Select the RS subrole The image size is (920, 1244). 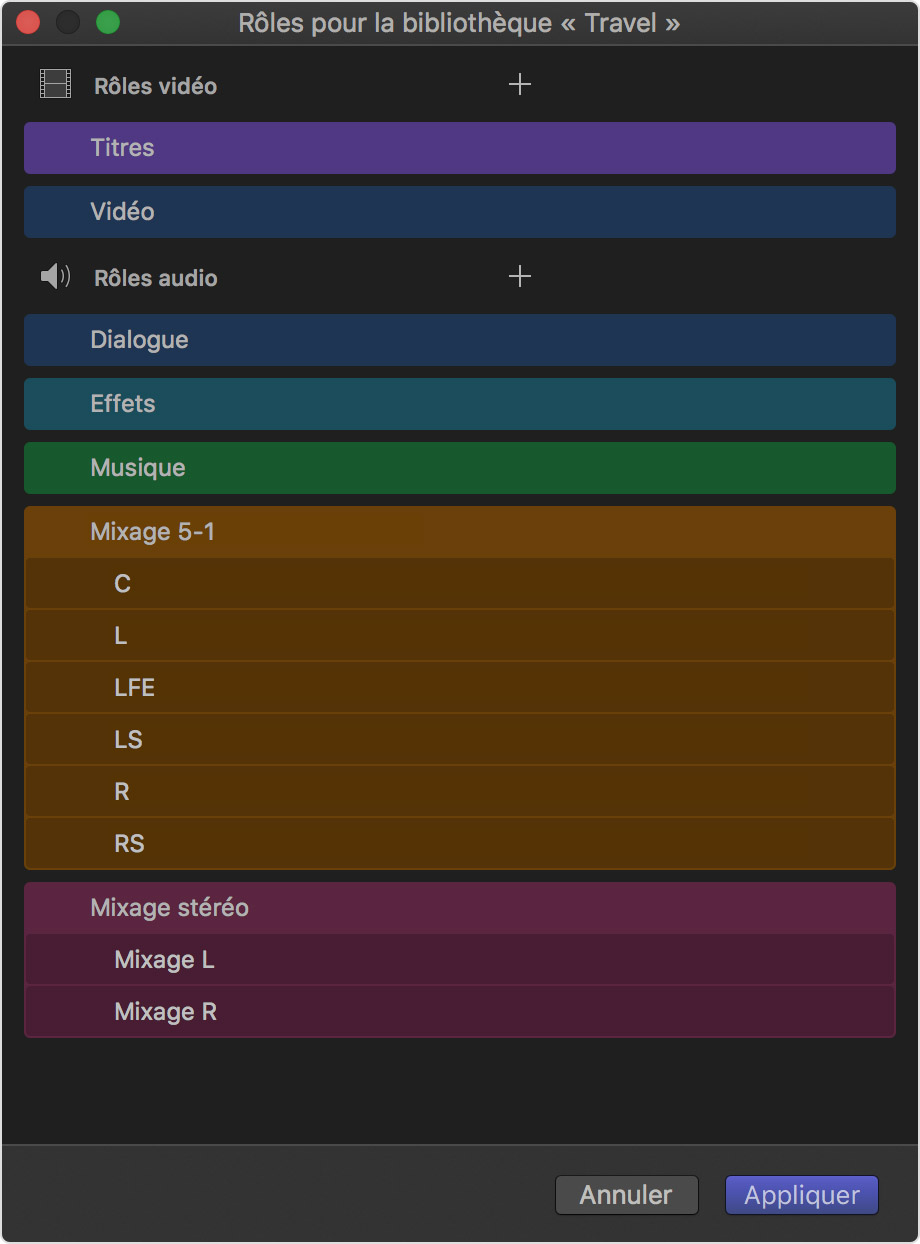click(459, 844)
